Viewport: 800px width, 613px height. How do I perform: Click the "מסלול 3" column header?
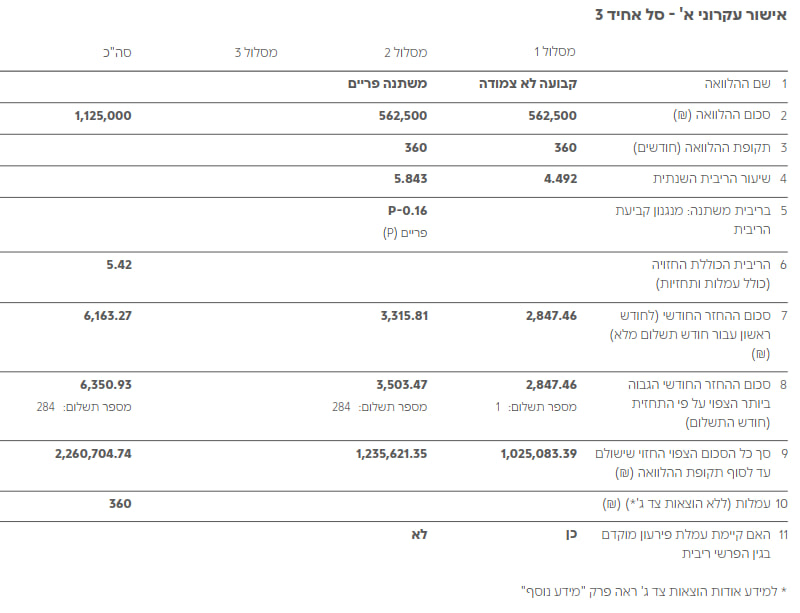tap(255, 51)
